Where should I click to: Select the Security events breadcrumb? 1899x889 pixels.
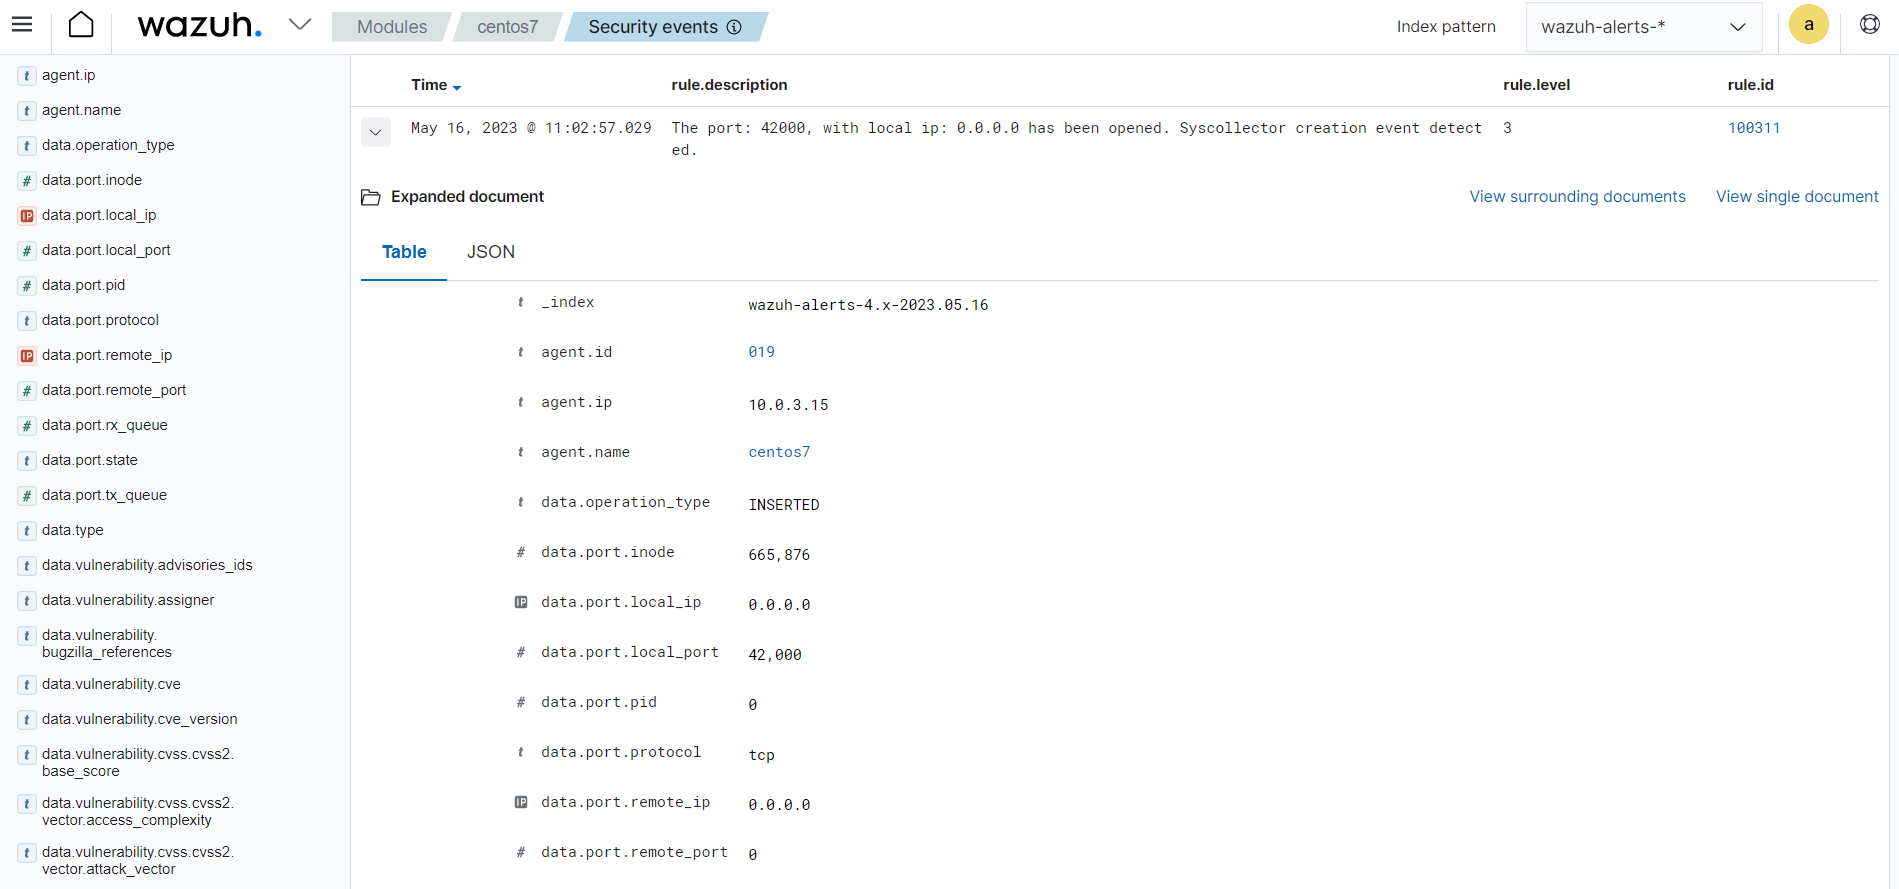coord(653,27)
